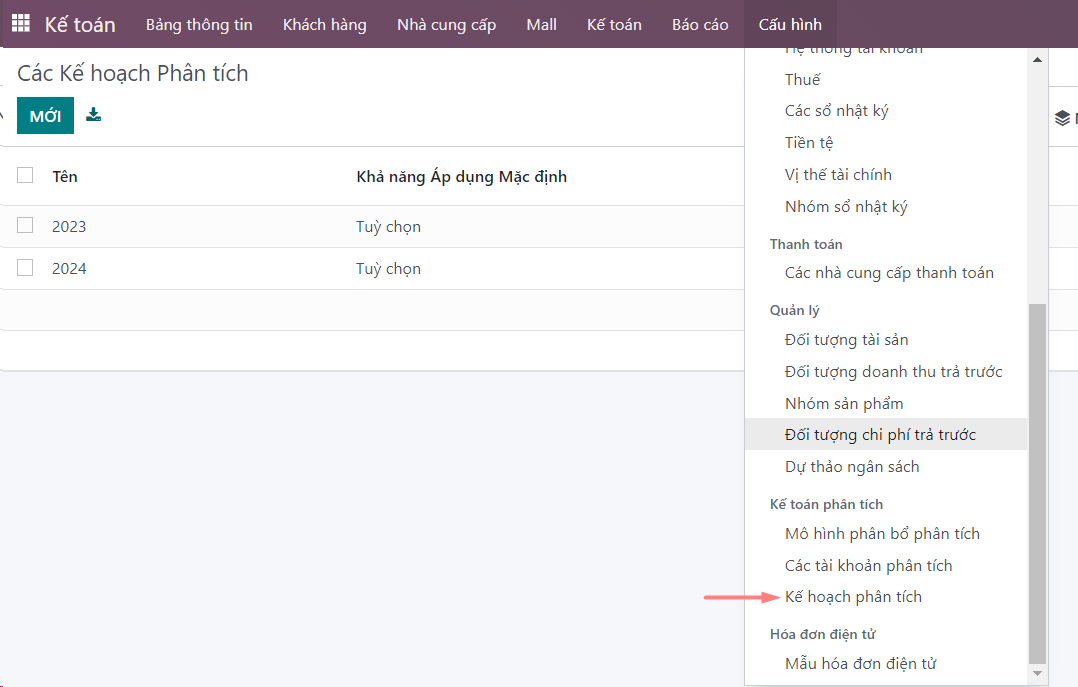Open the Khách hàng menu
Viewport: 1078px width, 687px height.
[324, 25]
